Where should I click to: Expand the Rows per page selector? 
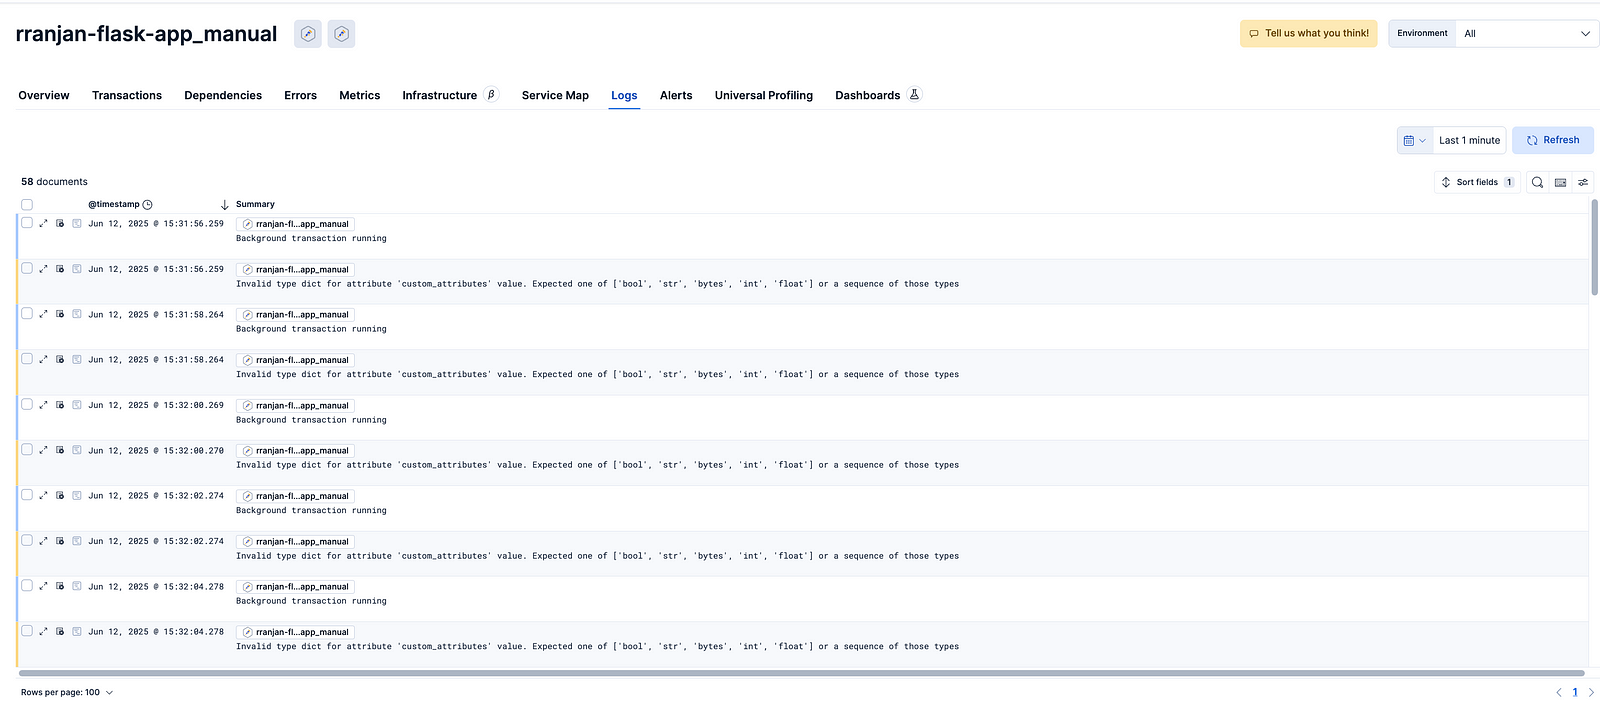click(67, 692)
